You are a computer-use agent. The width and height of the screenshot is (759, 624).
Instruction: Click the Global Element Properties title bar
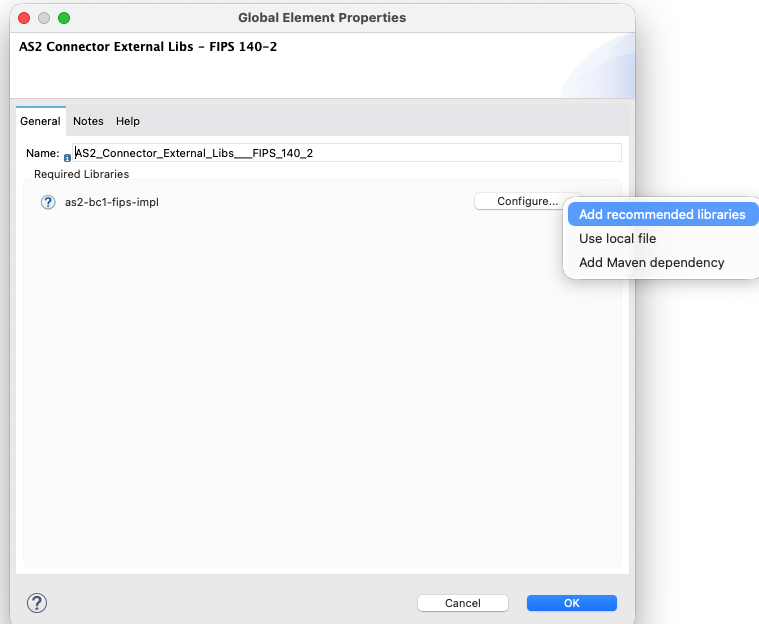click(322, 18)
